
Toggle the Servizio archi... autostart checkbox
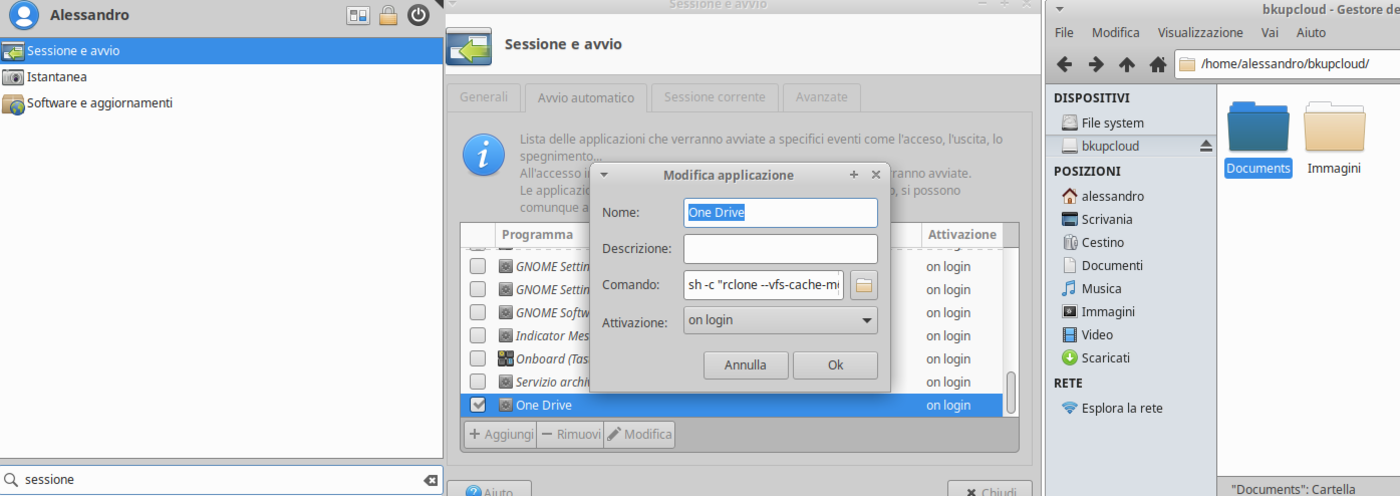pos(478,382)
